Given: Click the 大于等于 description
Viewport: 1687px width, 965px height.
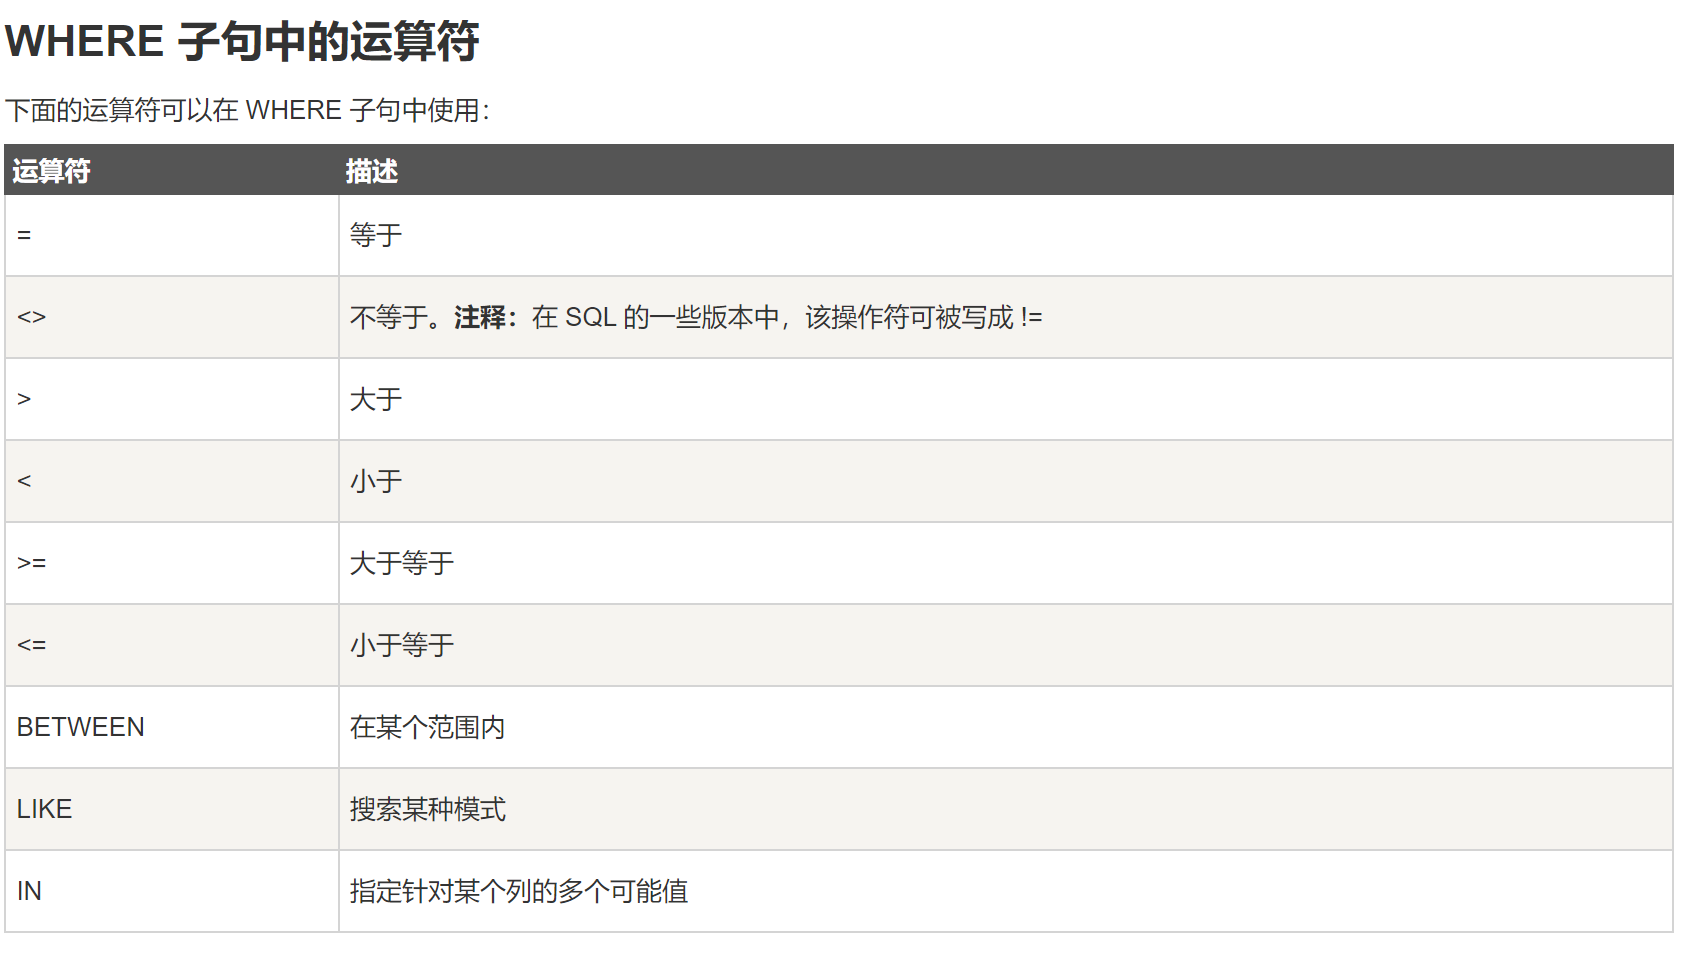Looking at the screenshot, I should [402, 564].
